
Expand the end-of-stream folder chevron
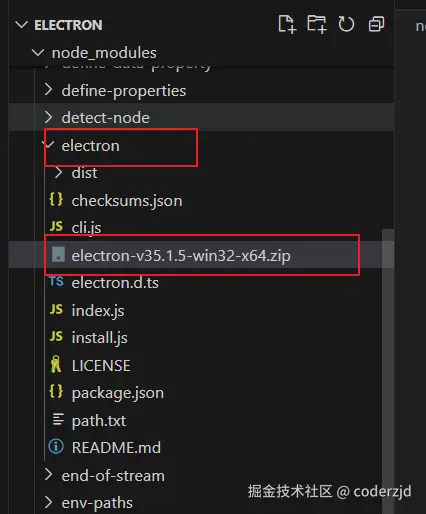49,475
